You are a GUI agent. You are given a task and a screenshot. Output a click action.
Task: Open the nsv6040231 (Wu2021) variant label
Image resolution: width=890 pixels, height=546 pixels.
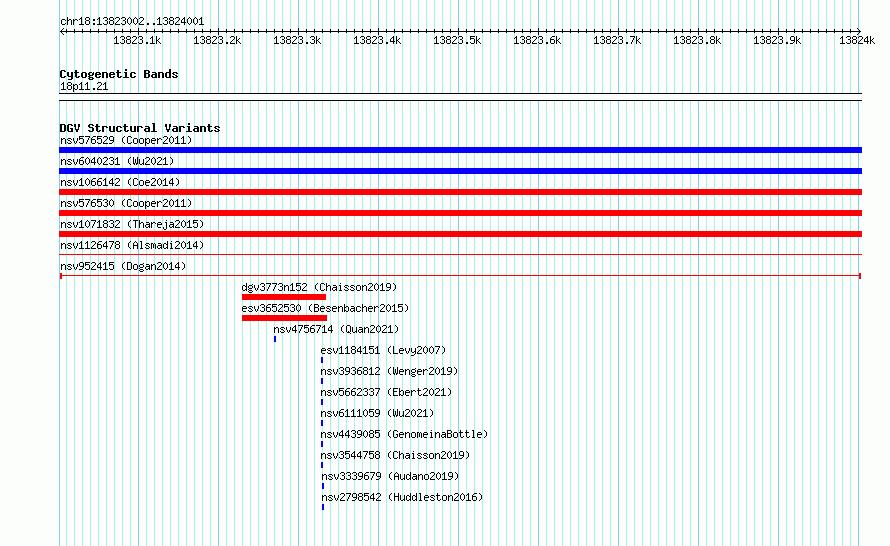point(117,161)
